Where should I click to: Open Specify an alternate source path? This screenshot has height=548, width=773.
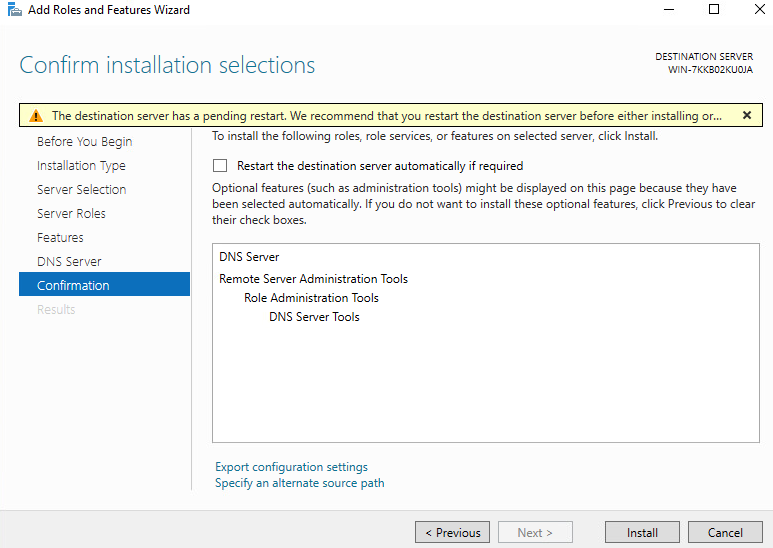point(300,483)
